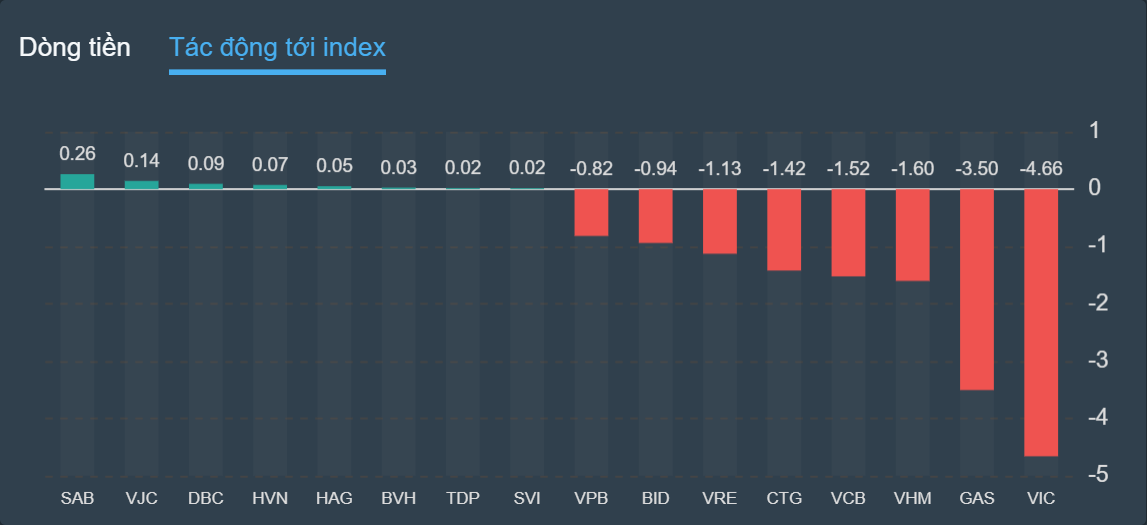Select the Tác động tới index tab
Viewport: 1147px width, 525px height.
point(277,47)
